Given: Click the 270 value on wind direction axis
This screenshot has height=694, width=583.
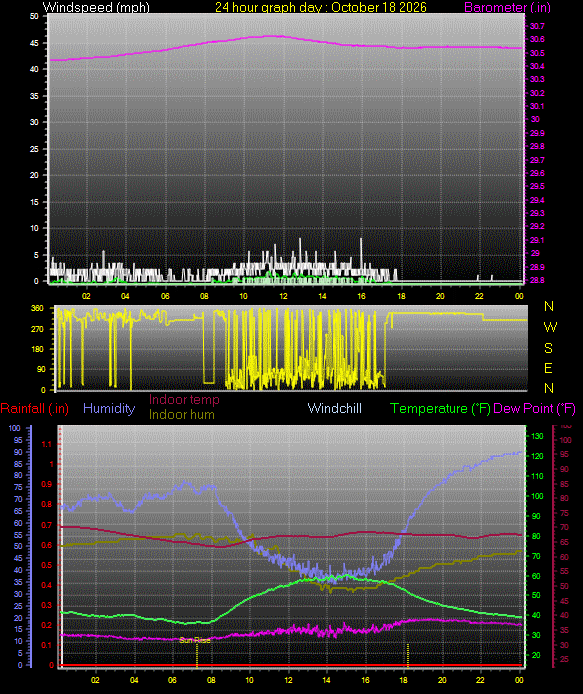Looking at the screenshot, I should (x=37, y=329).
